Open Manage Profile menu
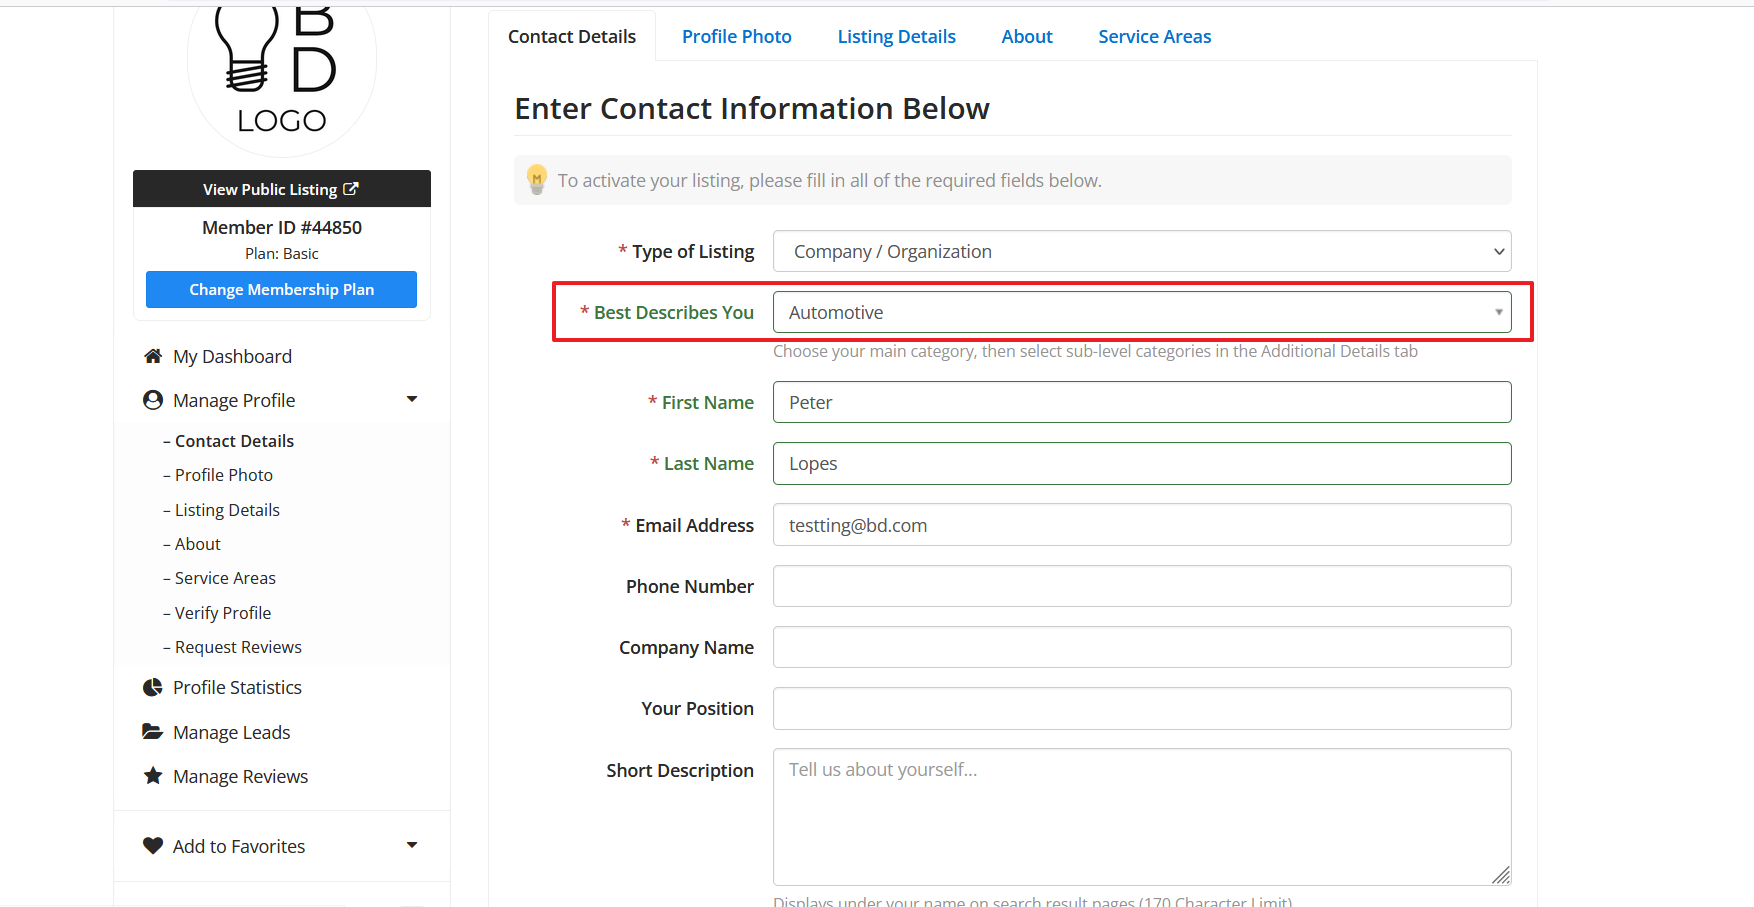1754x907 pixels. point(234,401)
